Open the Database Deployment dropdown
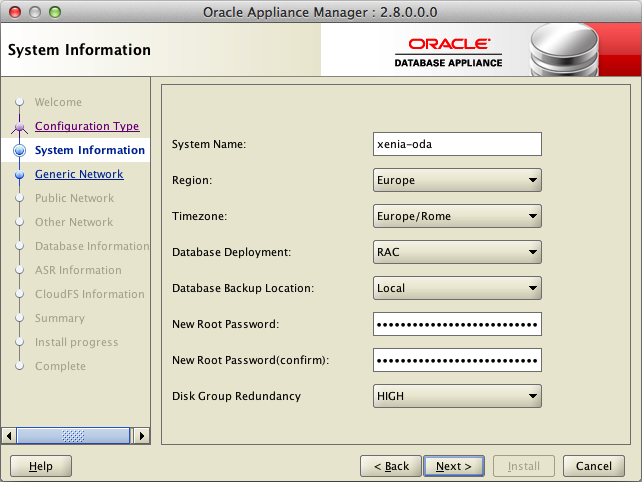The height and width of the screenshot is (482, 642). click(457, 252)
